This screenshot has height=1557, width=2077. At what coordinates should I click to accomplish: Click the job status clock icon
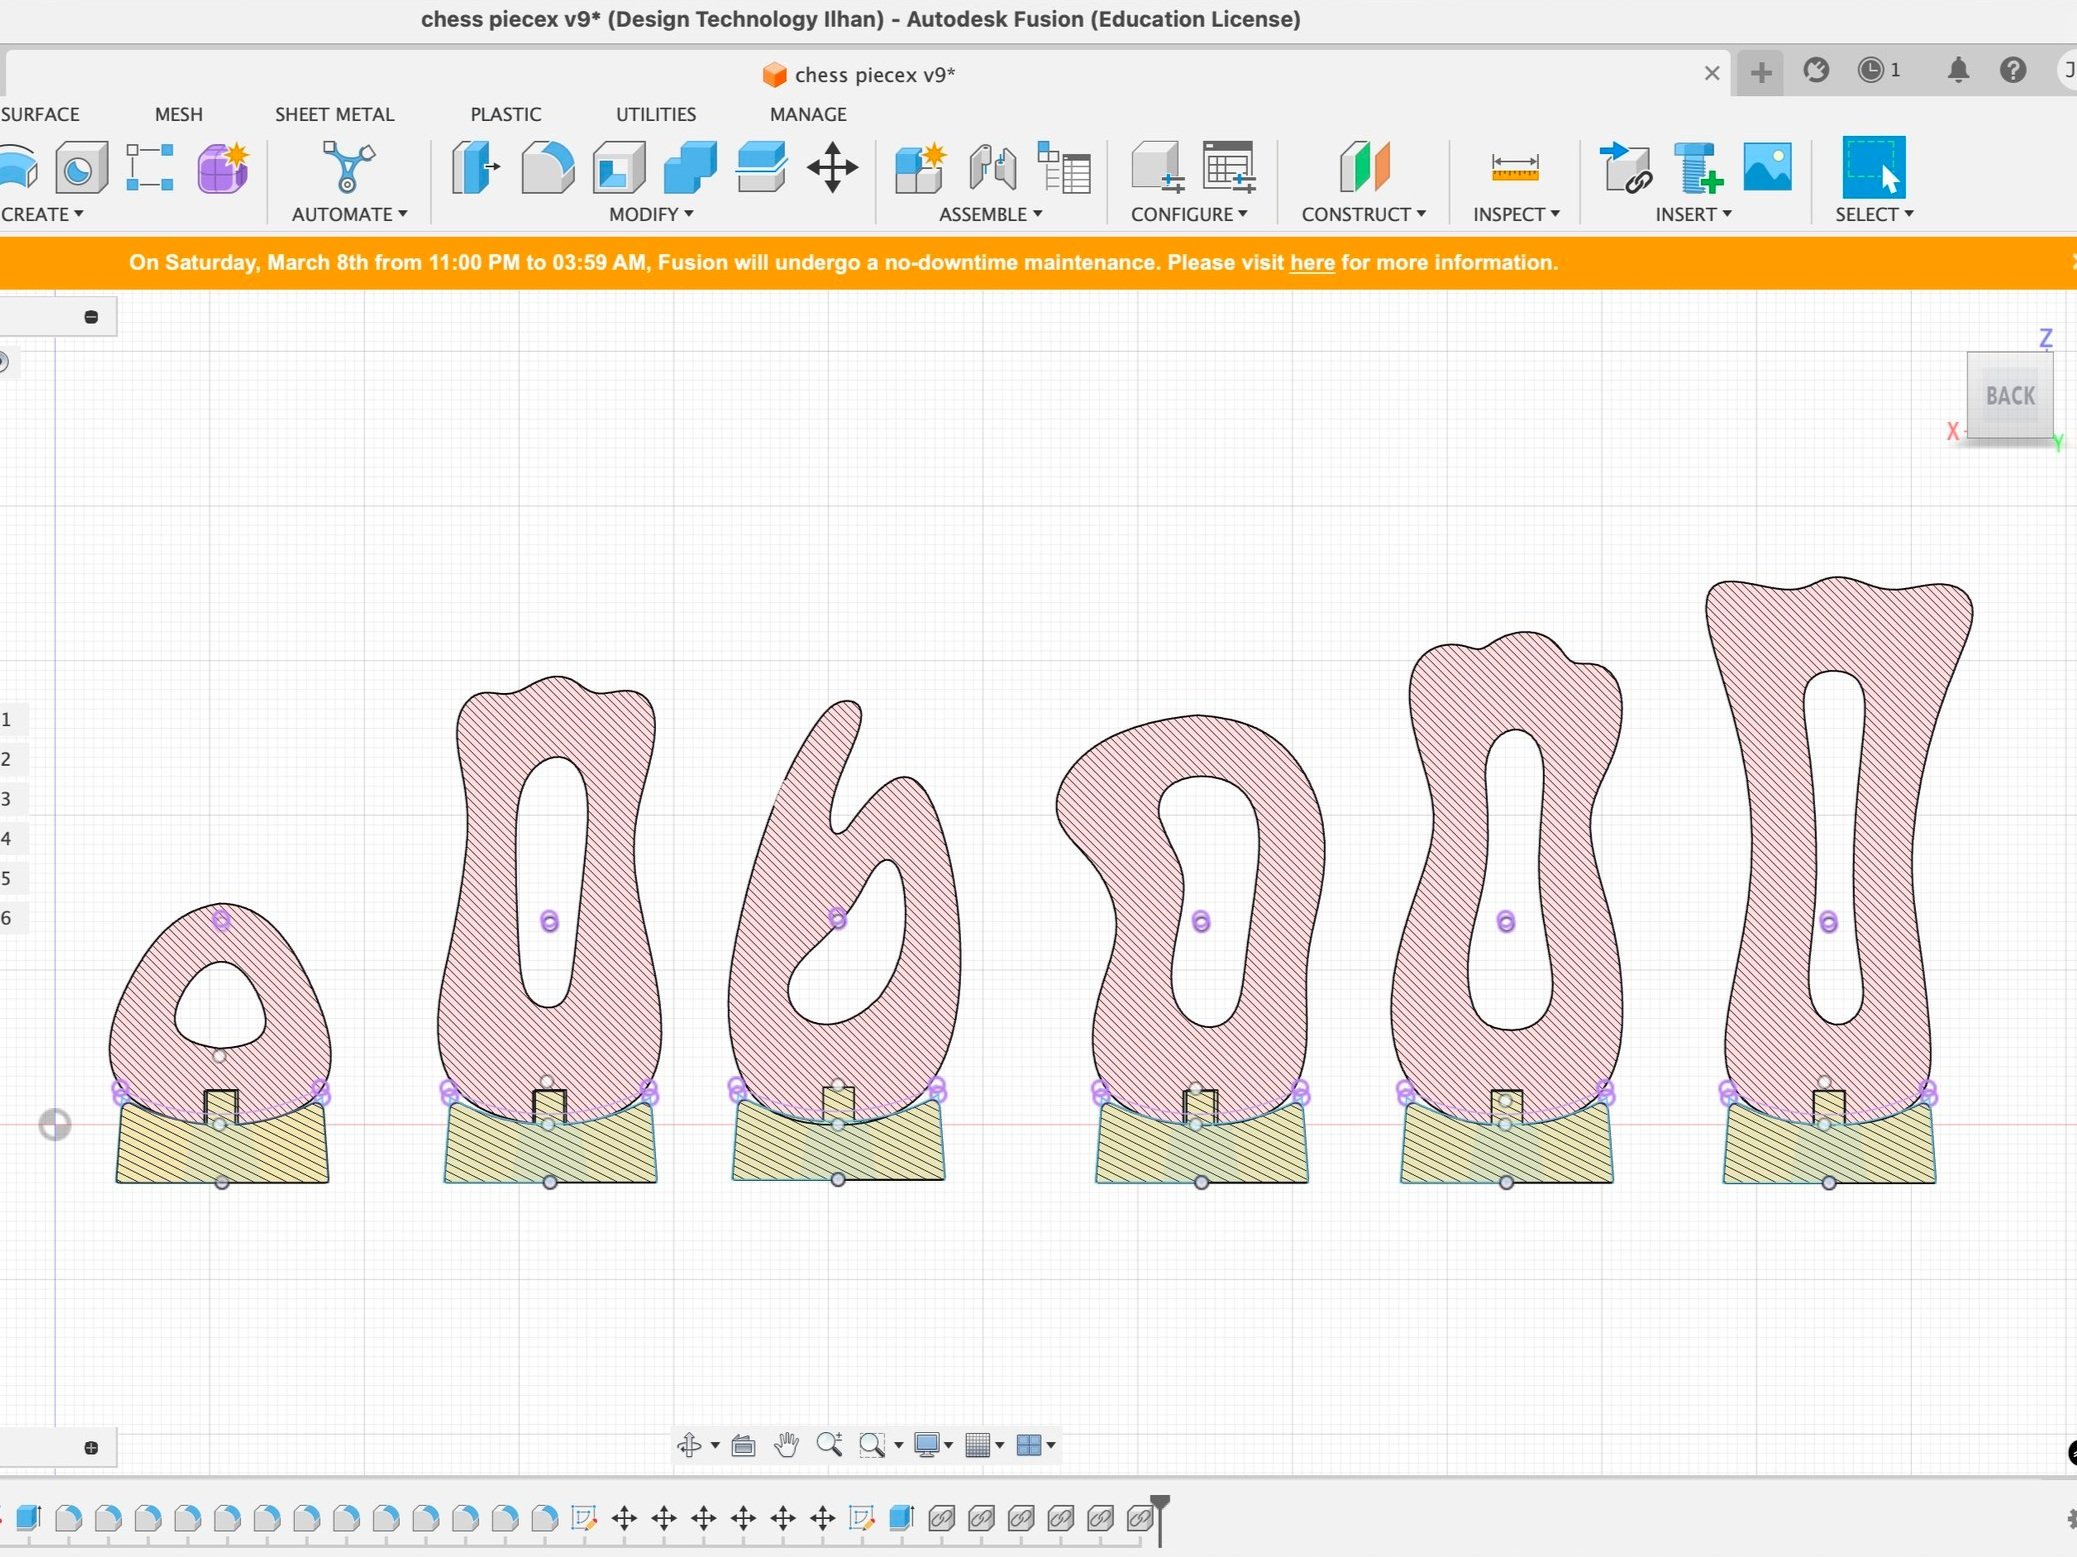1871,70
